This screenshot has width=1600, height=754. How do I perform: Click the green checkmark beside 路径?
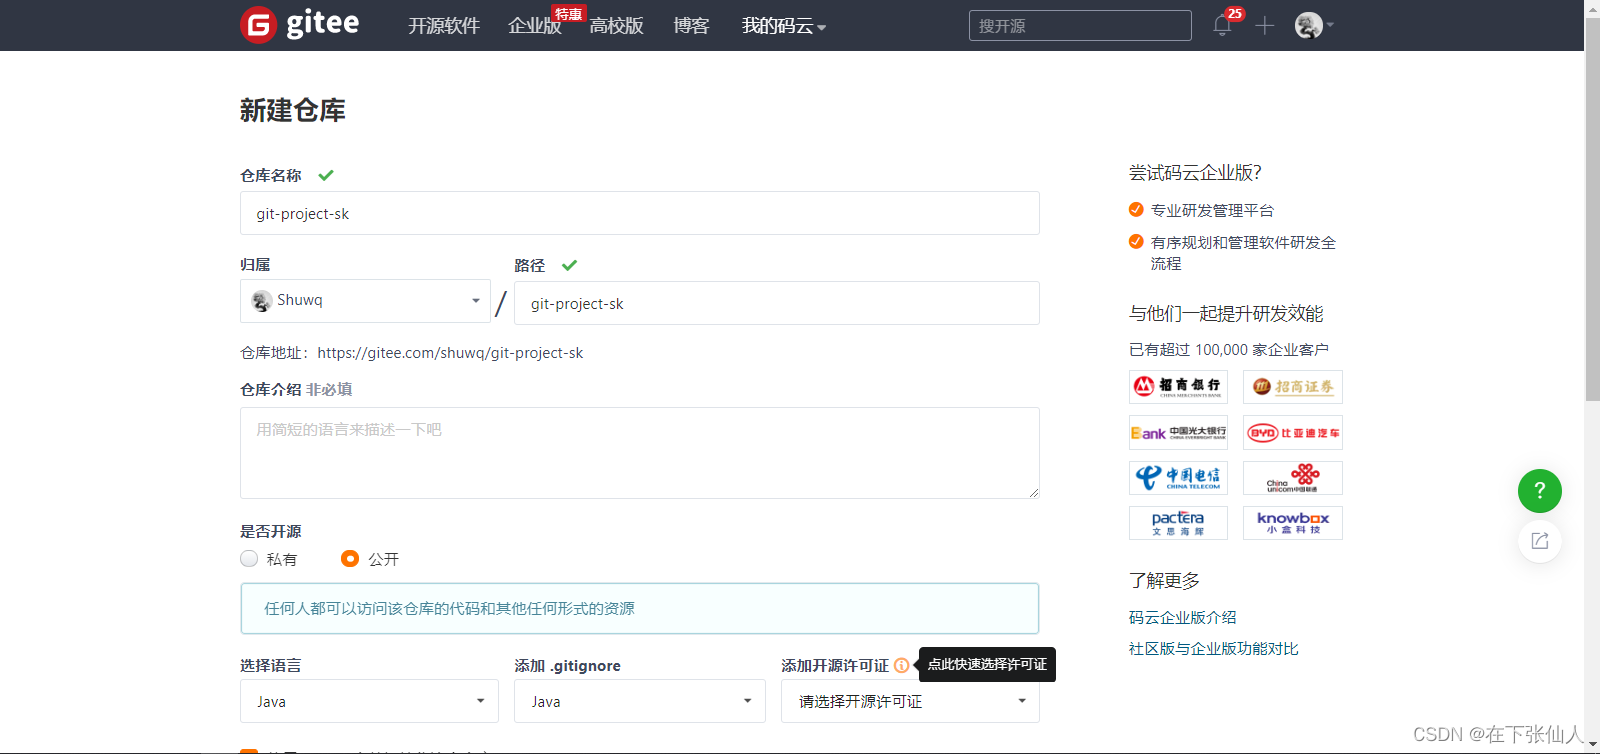pos(570,265)
